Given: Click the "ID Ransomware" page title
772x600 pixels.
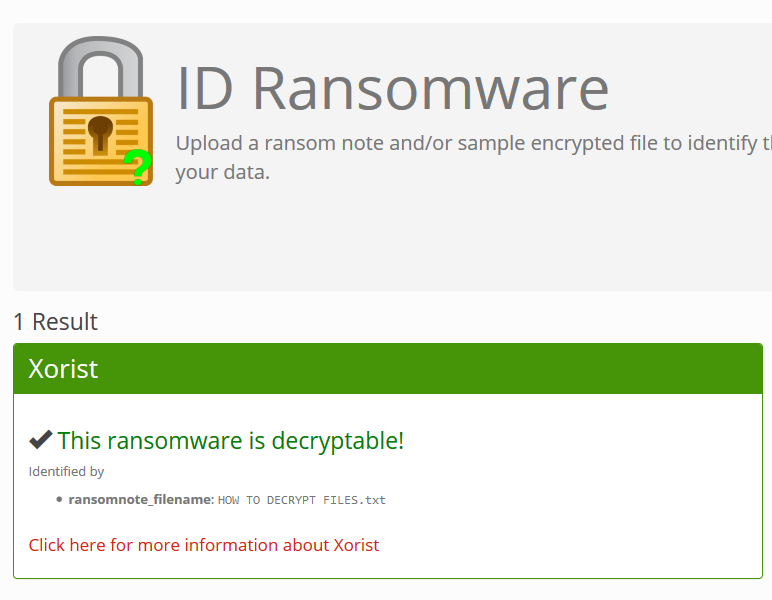Looking at the screenshot, I should tap(392, 88).
